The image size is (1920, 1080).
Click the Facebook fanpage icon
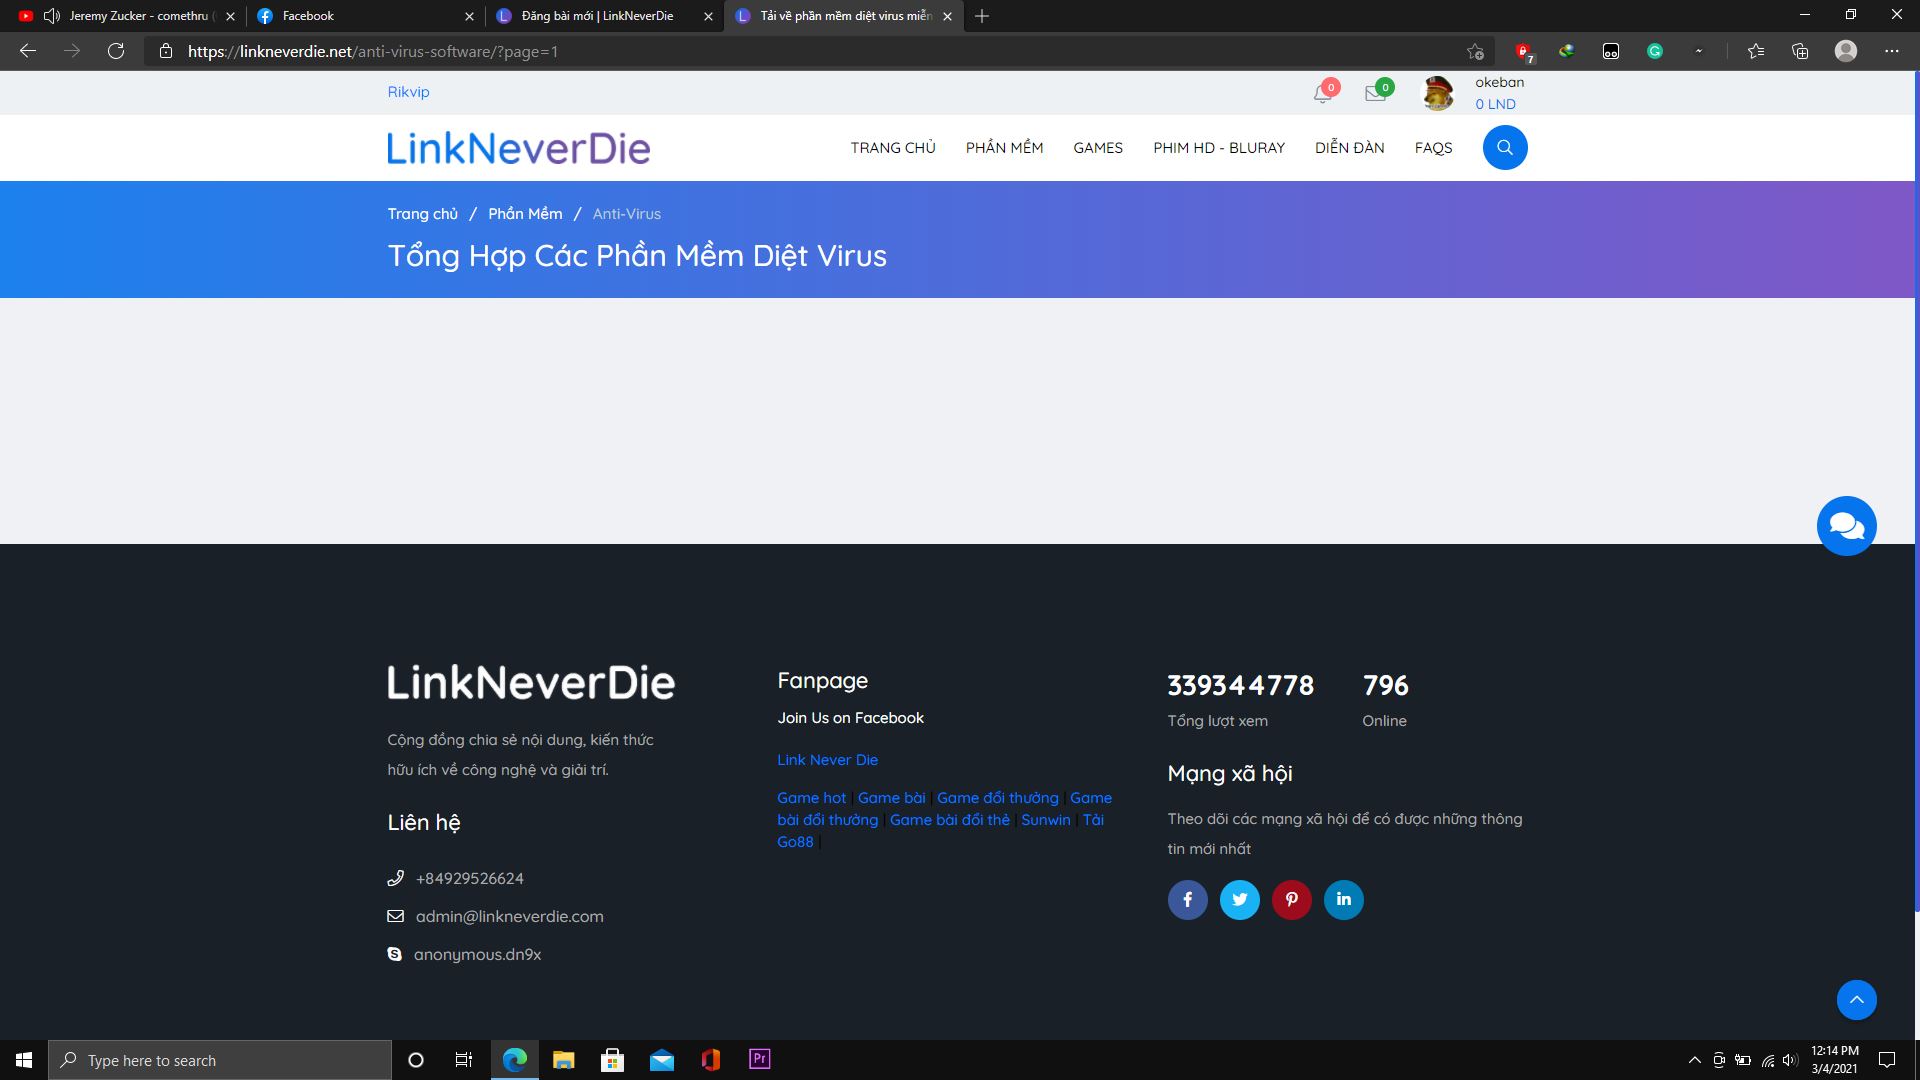[x=1185, y=899]
